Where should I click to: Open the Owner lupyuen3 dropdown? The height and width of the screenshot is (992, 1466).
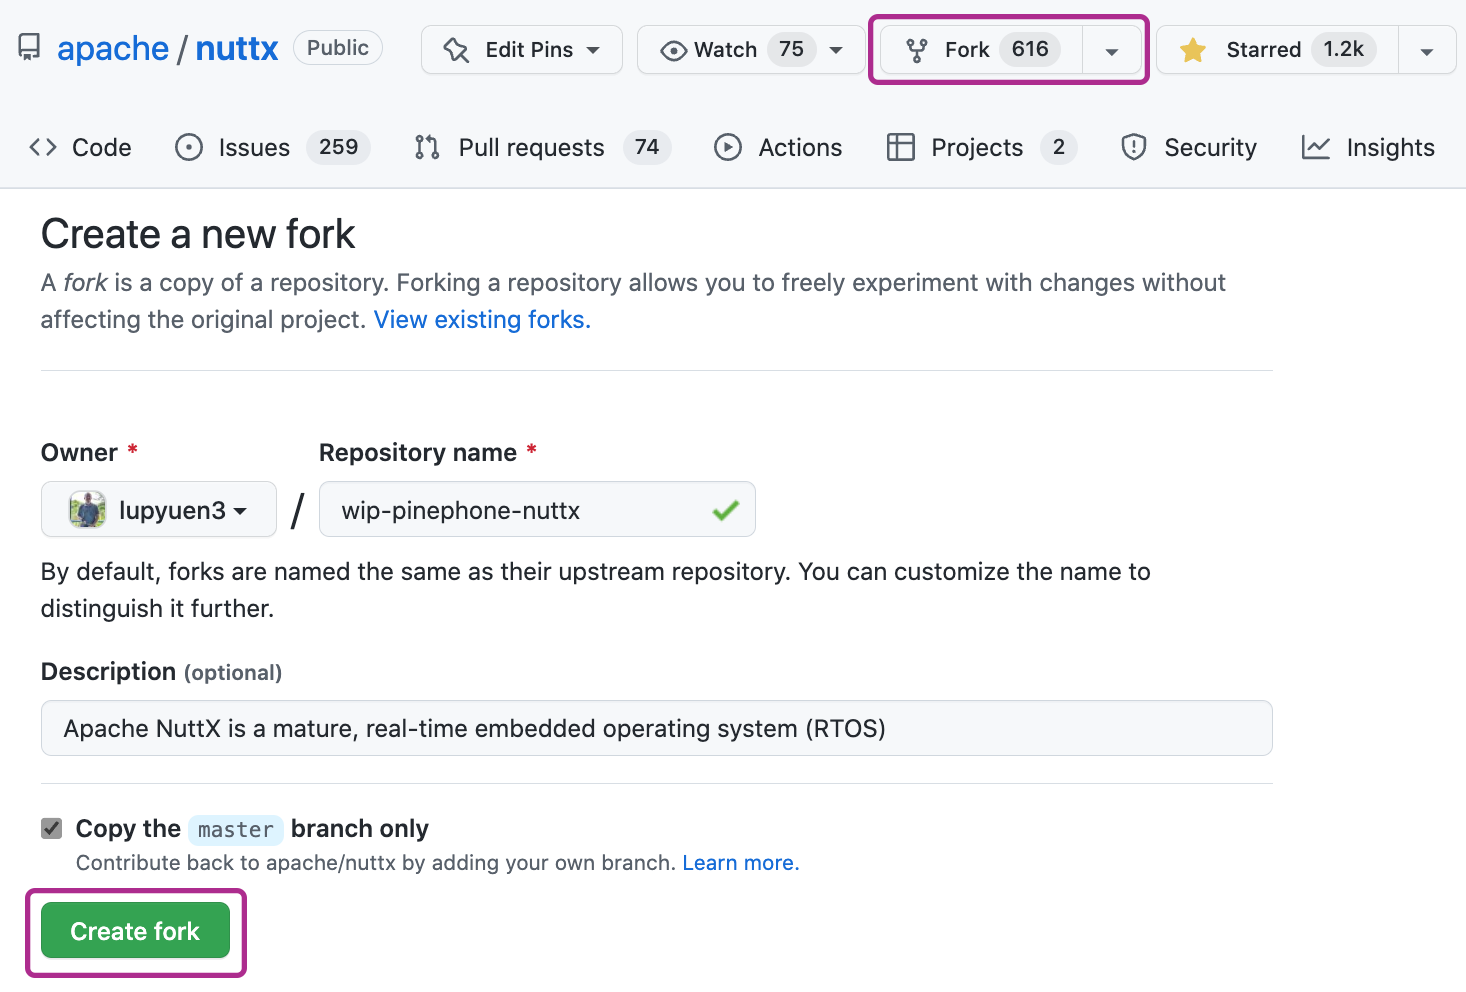click(x=159, y=510)
